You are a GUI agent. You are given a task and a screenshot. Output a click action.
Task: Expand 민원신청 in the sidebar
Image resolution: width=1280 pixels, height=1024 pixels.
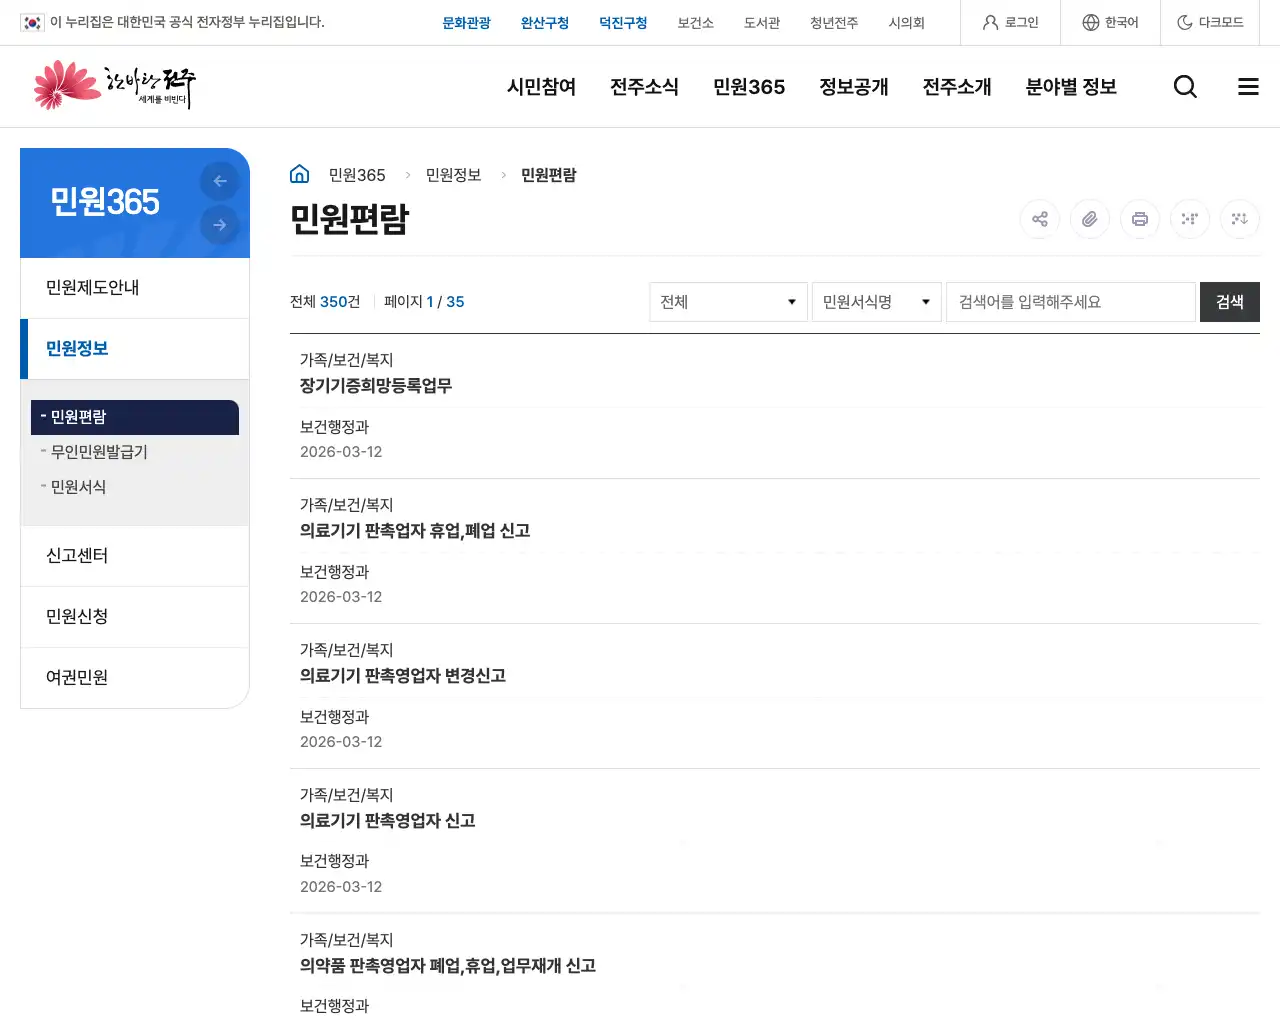(x=135, y=617)
